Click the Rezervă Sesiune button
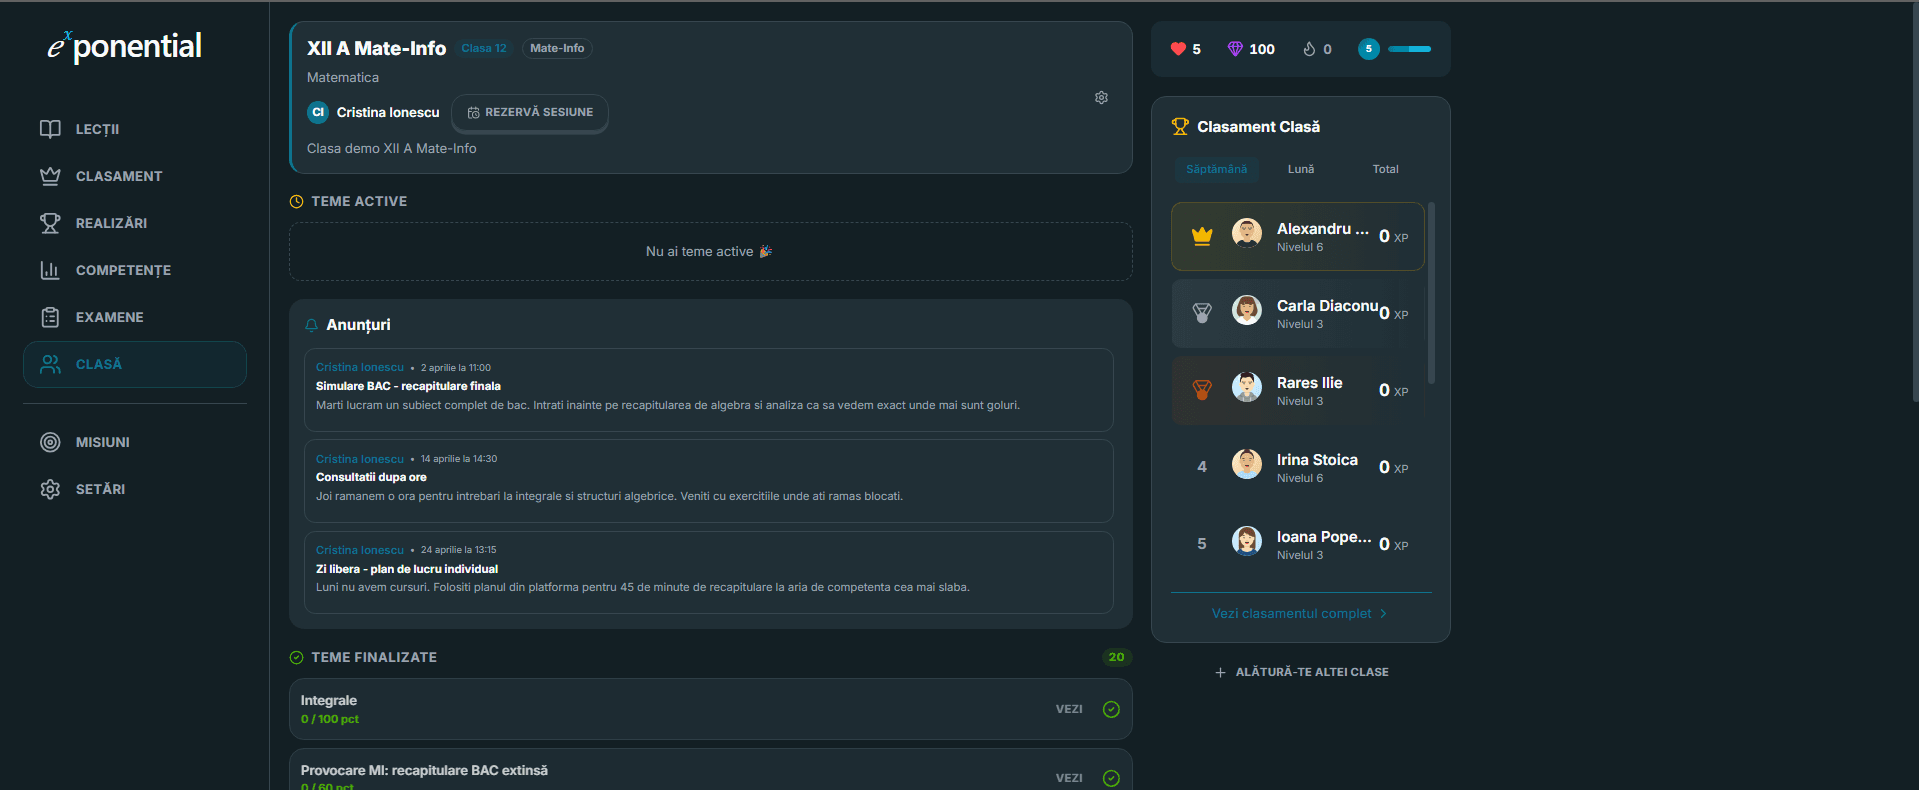The width and height of the screenshot is (1919, 790). click(x=530, y=112)
